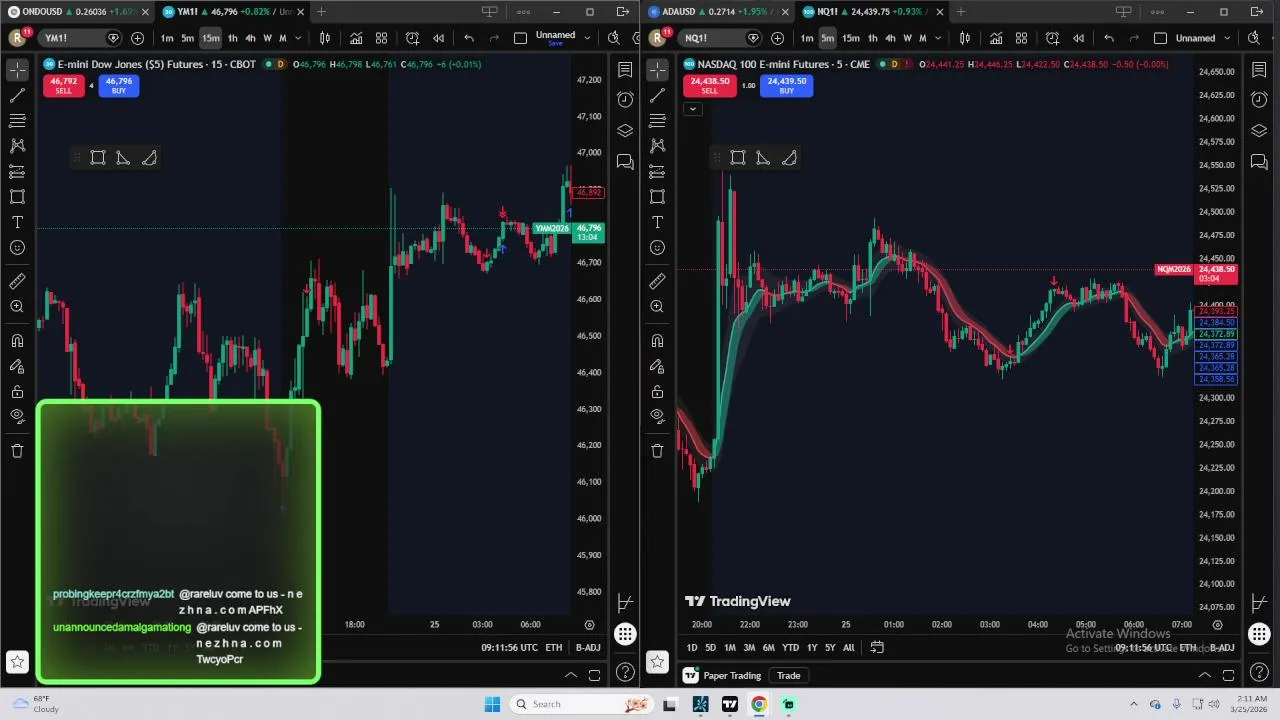Remove drawings trash icon in right NQ1! window
This screenshot has height=720, width=1280.
point(657,451)
